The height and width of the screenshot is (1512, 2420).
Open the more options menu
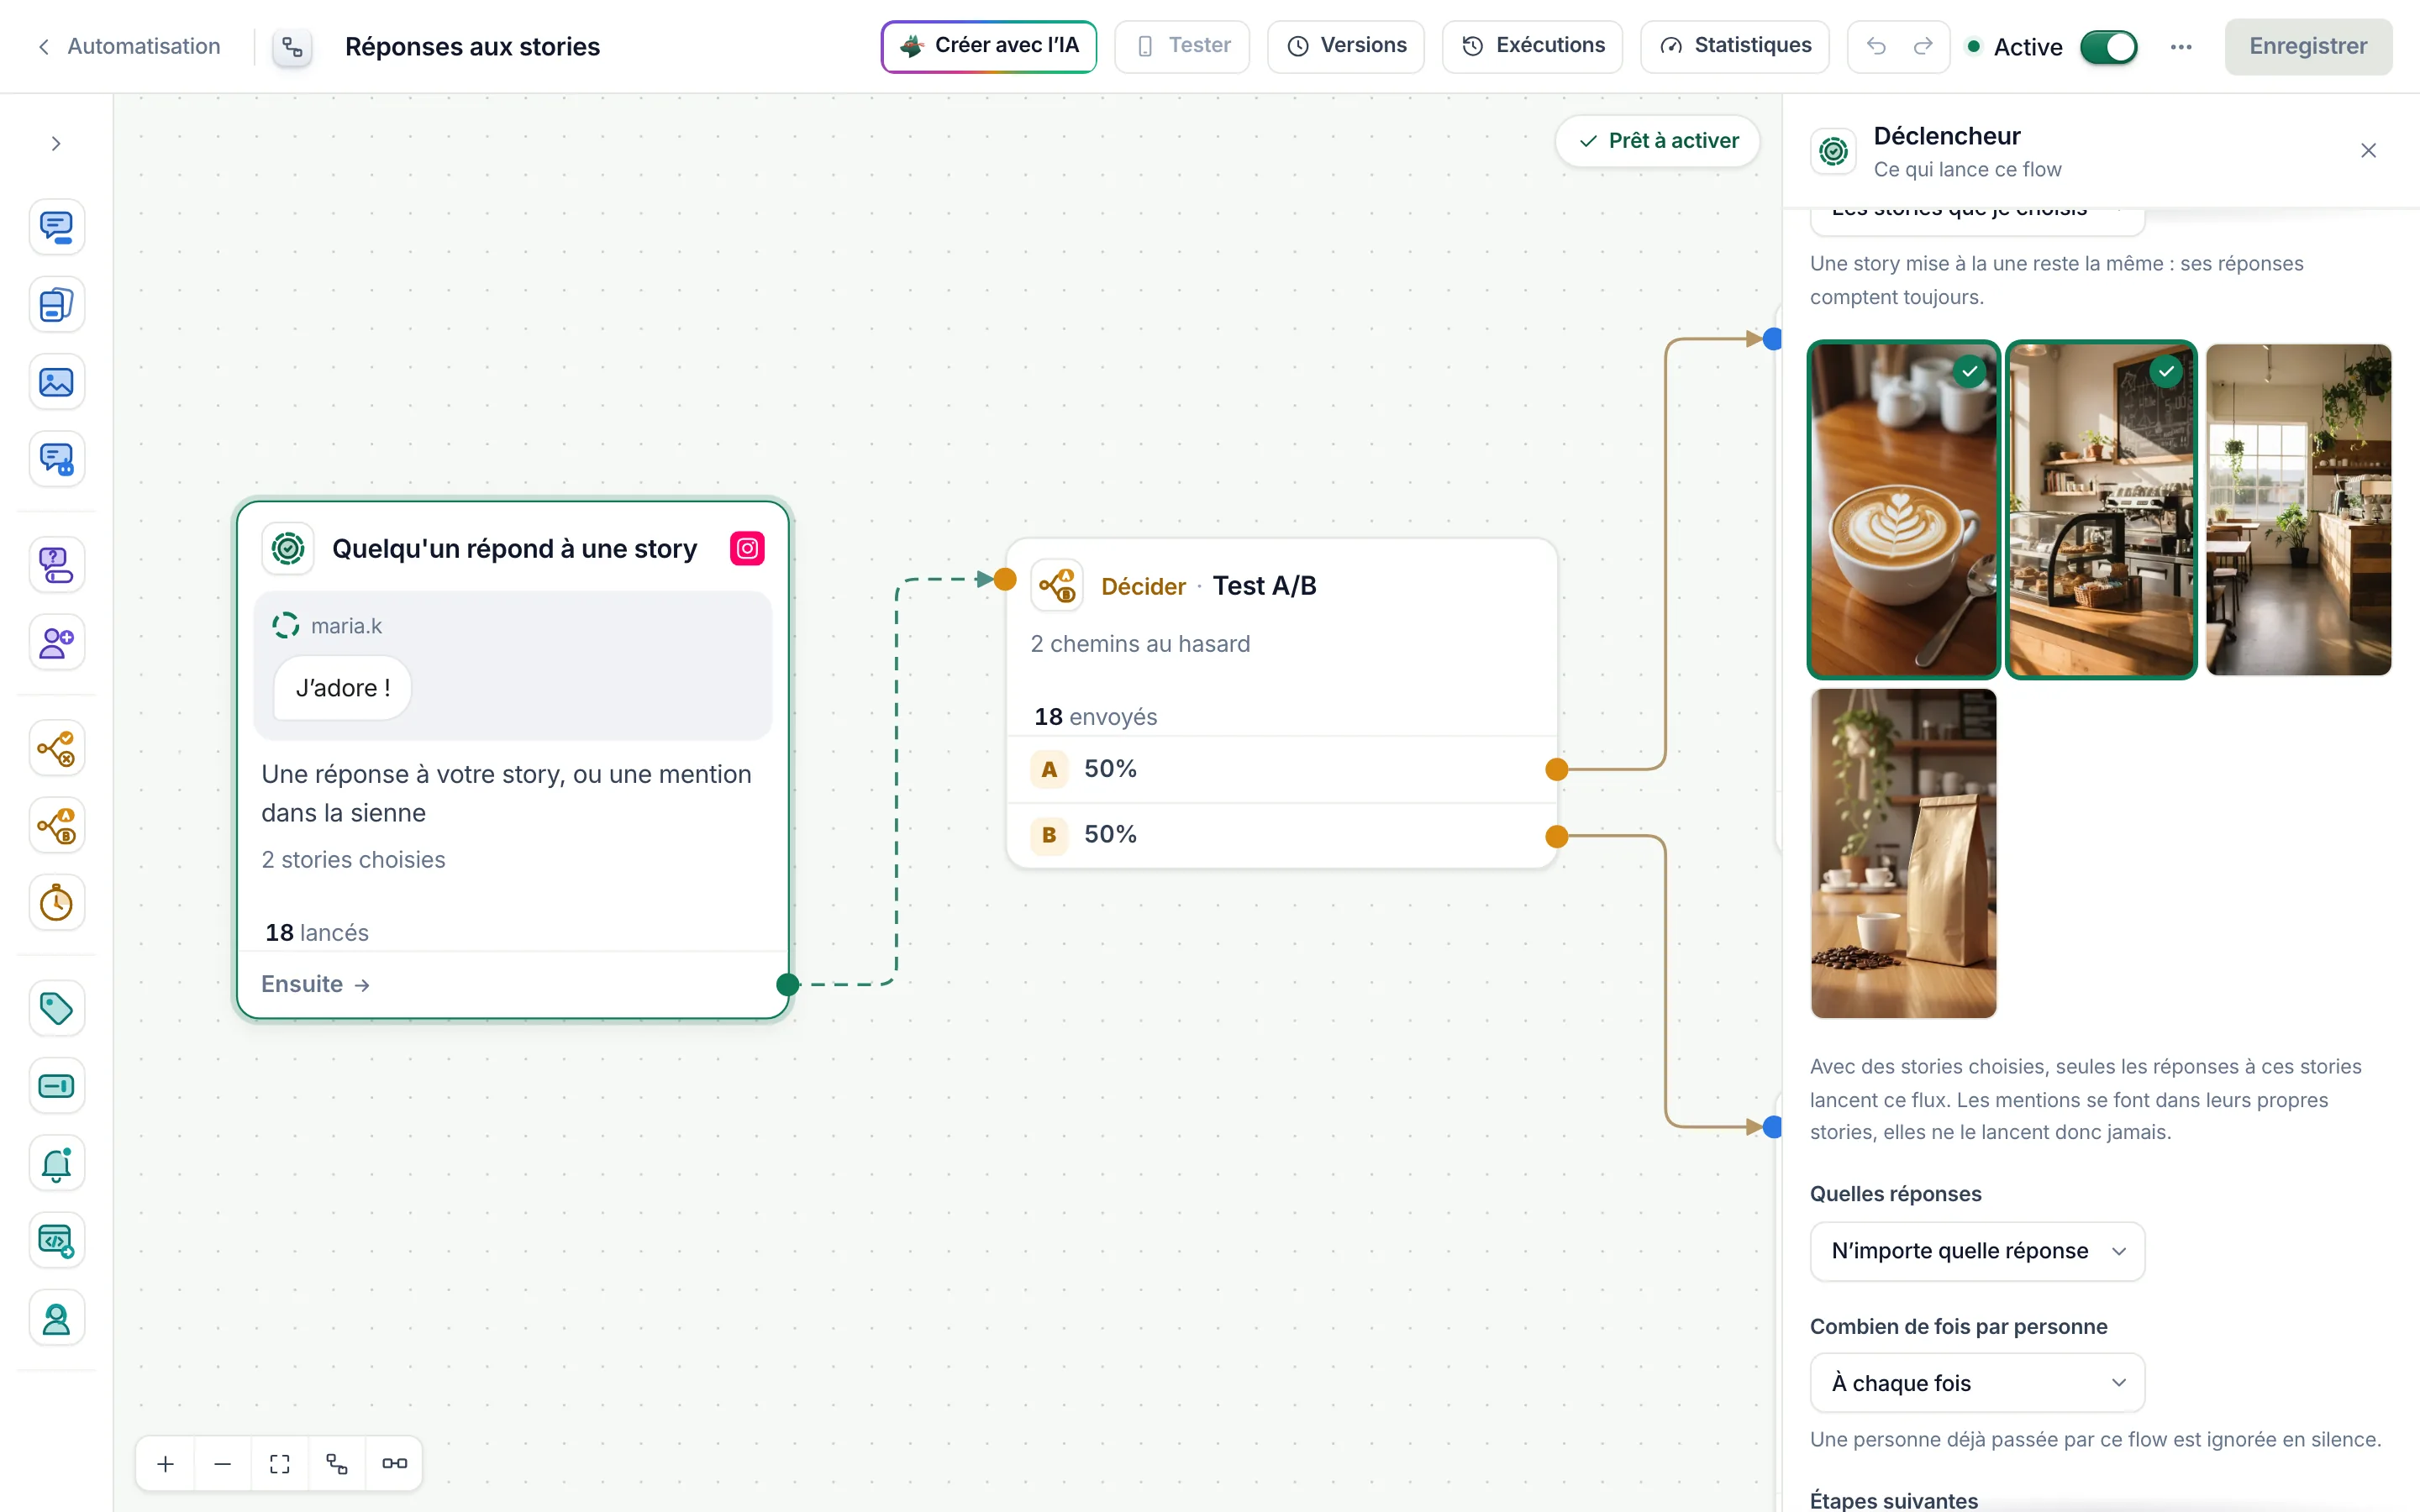[x=2181, y=46]
